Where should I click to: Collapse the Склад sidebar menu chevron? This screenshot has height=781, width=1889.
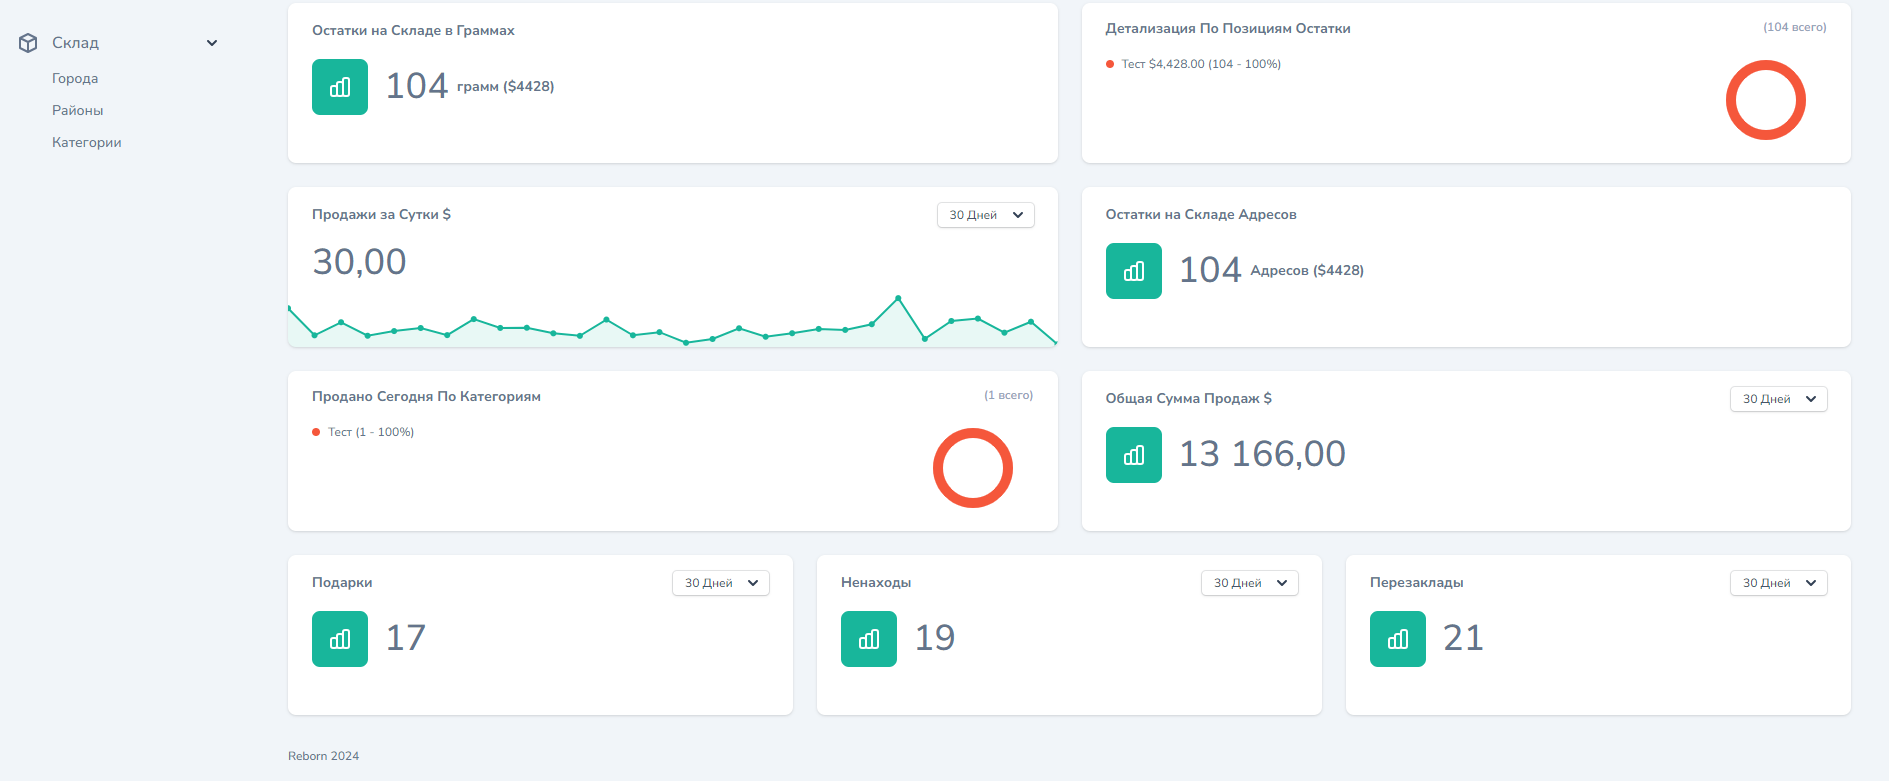[x=212, y=43]
